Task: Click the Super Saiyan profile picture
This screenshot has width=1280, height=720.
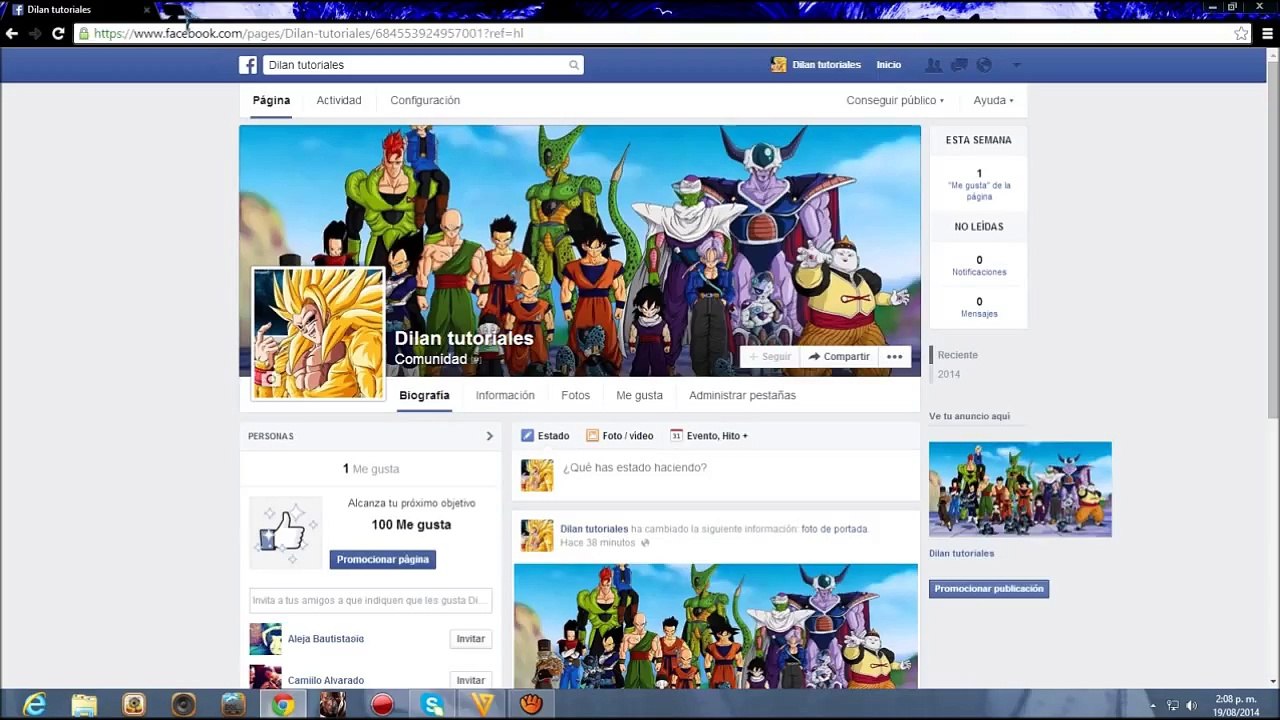Action: click(319, 334)
